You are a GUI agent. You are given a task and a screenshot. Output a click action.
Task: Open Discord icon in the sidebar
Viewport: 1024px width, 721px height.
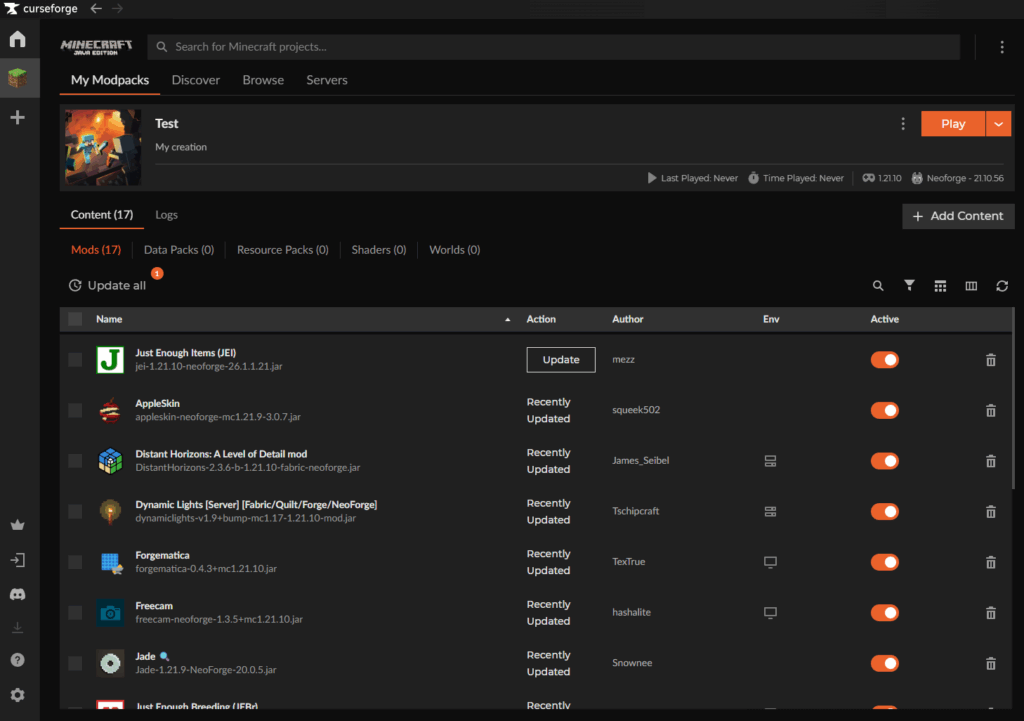[17, 594]
